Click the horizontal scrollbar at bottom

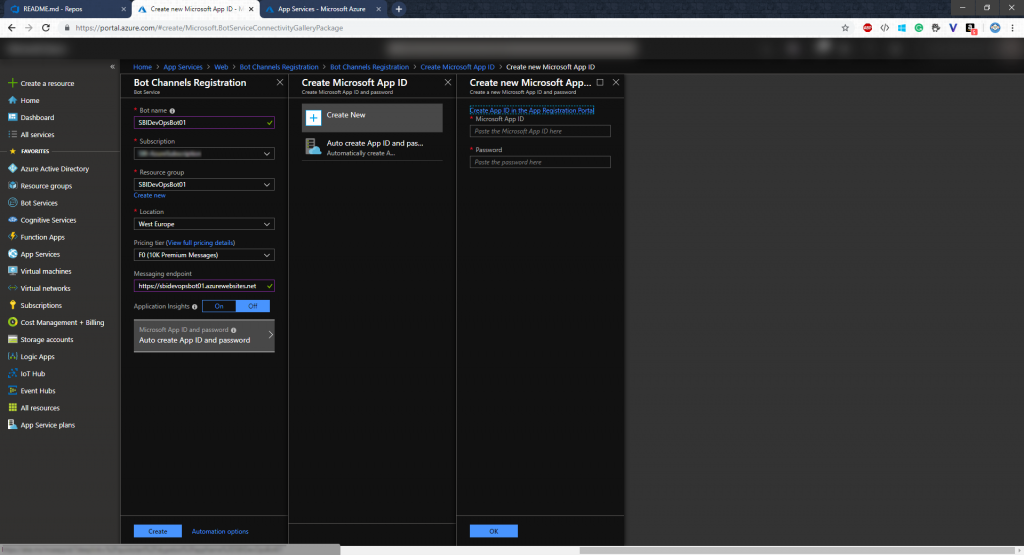tap(795, 550)
